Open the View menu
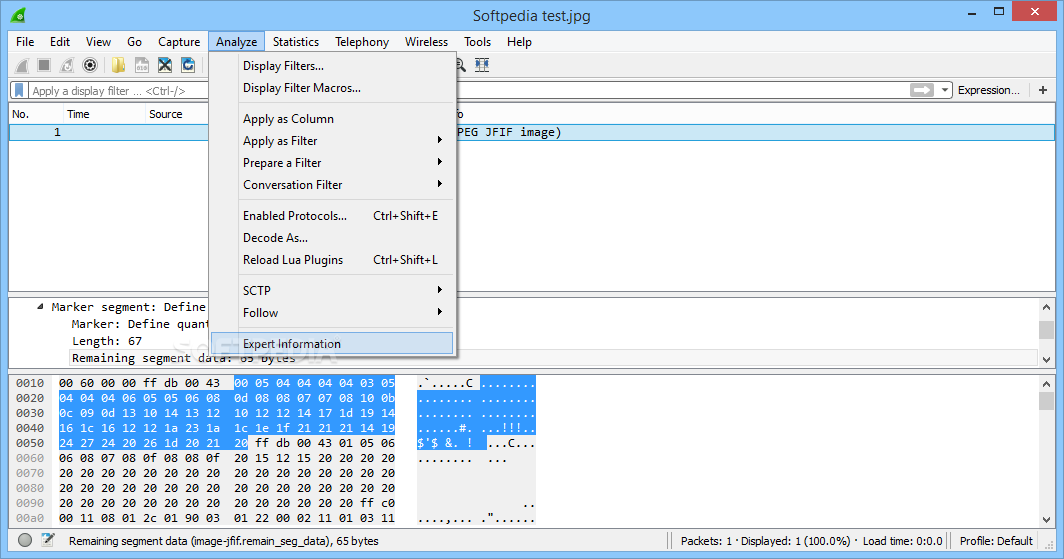The image size is (1064, 559). click(98, 42)
